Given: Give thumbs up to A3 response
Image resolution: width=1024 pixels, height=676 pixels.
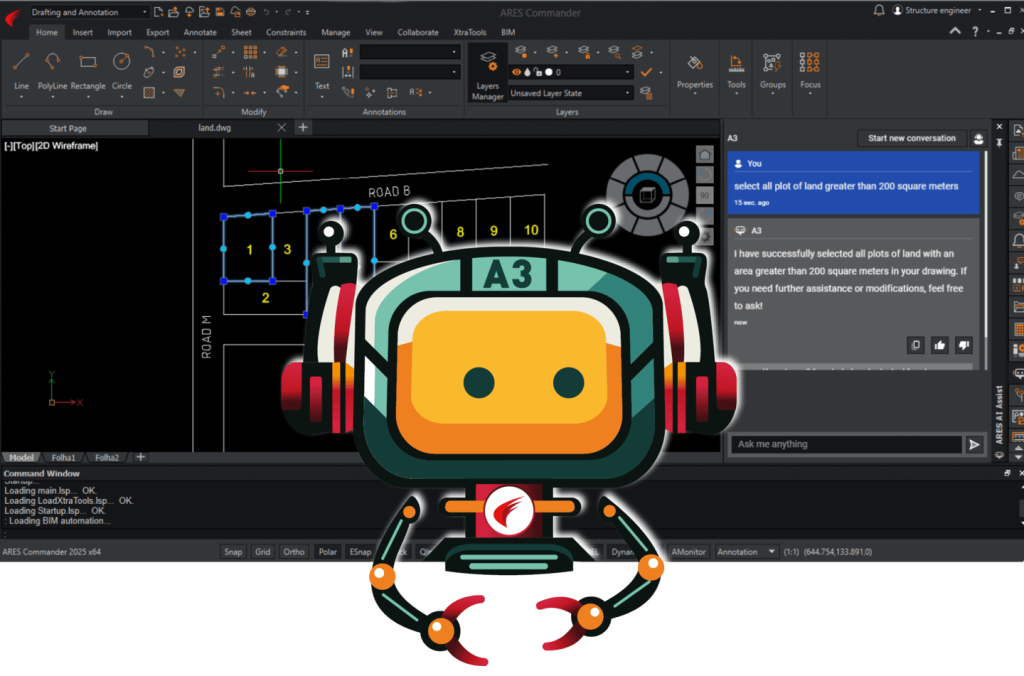Looking at the screenshot, I should [940, 345].
